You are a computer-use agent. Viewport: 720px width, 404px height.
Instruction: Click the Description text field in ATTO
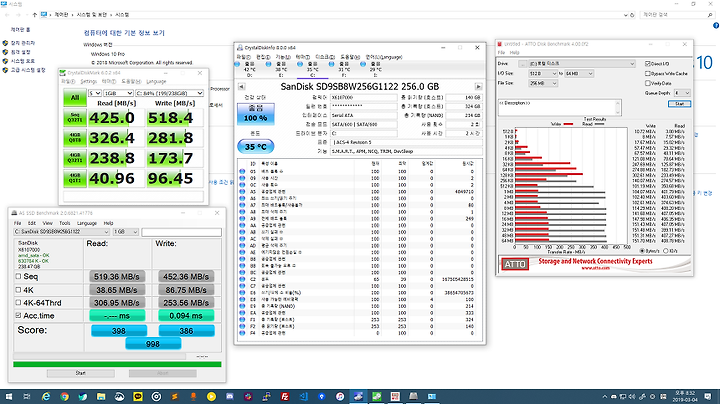coord(559,107)
